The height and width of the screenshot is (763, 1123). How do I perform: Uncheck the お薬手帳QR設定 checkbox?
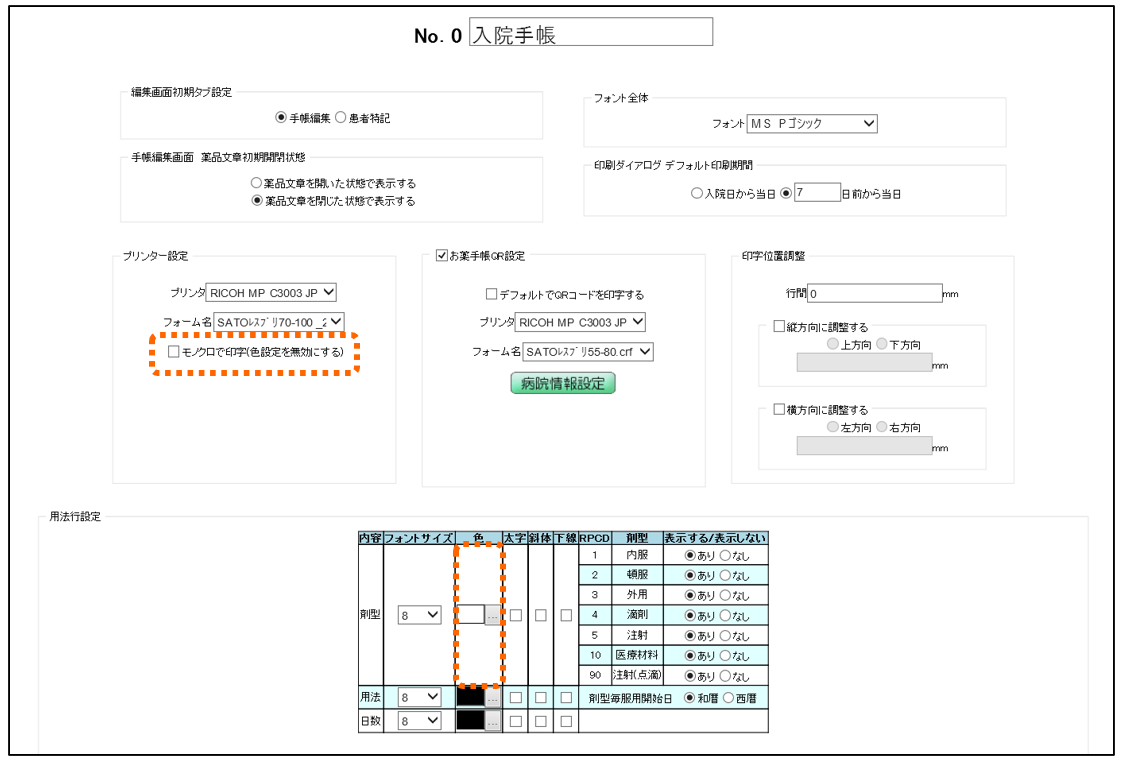(x=443, y=256)
